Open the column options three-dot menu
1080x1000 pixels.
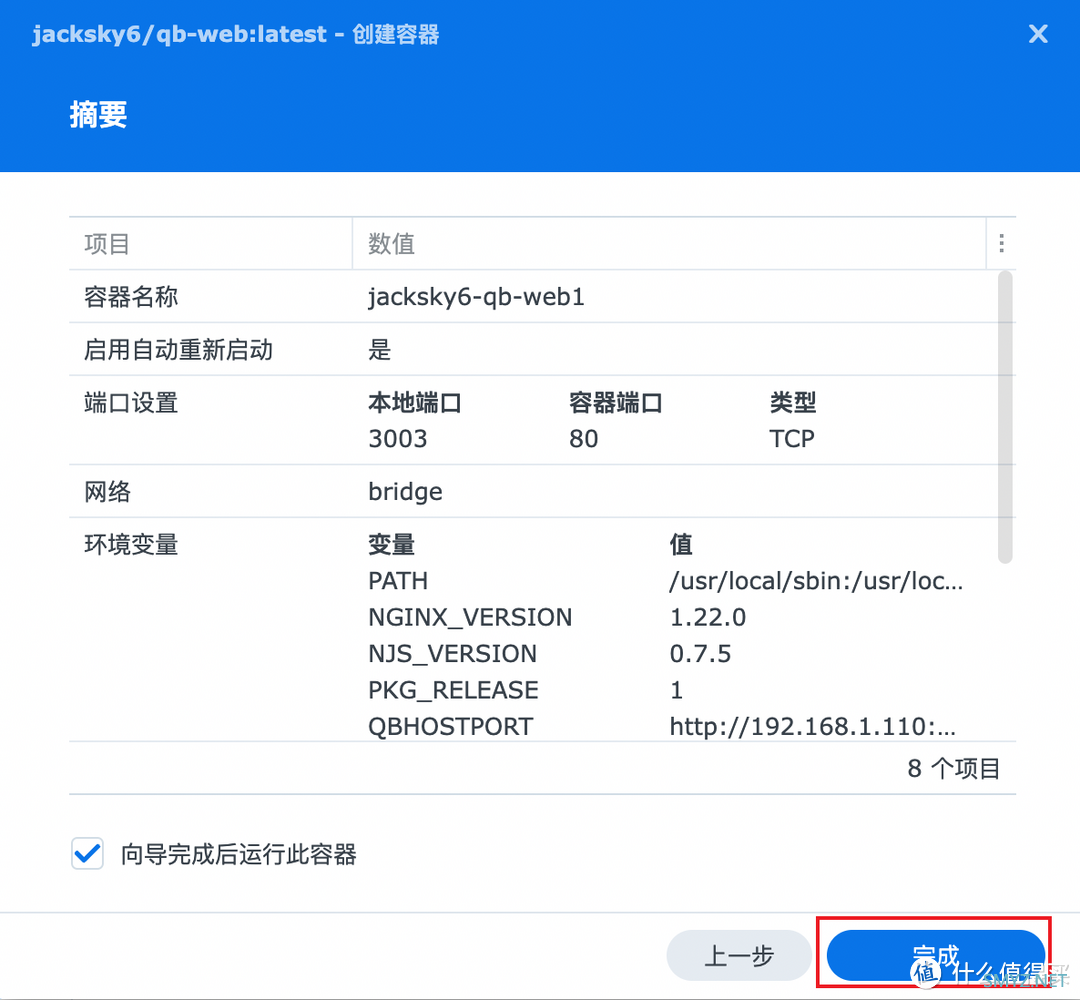[1001, 243]
